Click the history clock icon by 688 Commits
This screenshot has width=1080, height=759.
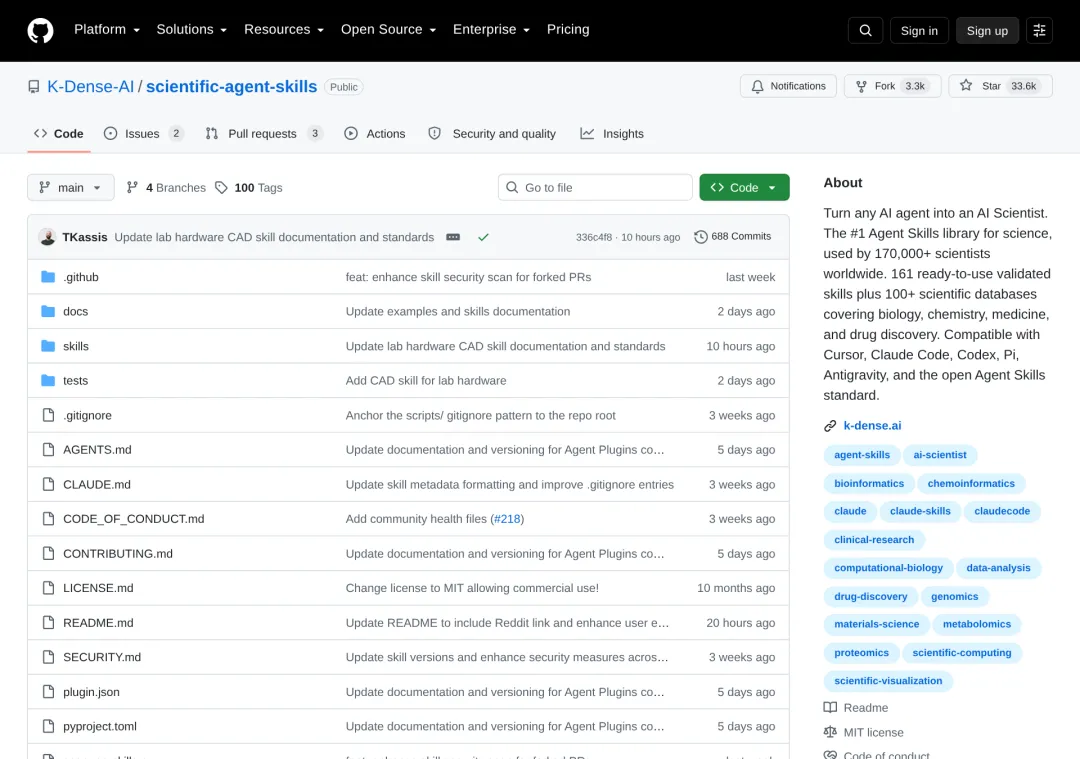[x=700, y=237]
